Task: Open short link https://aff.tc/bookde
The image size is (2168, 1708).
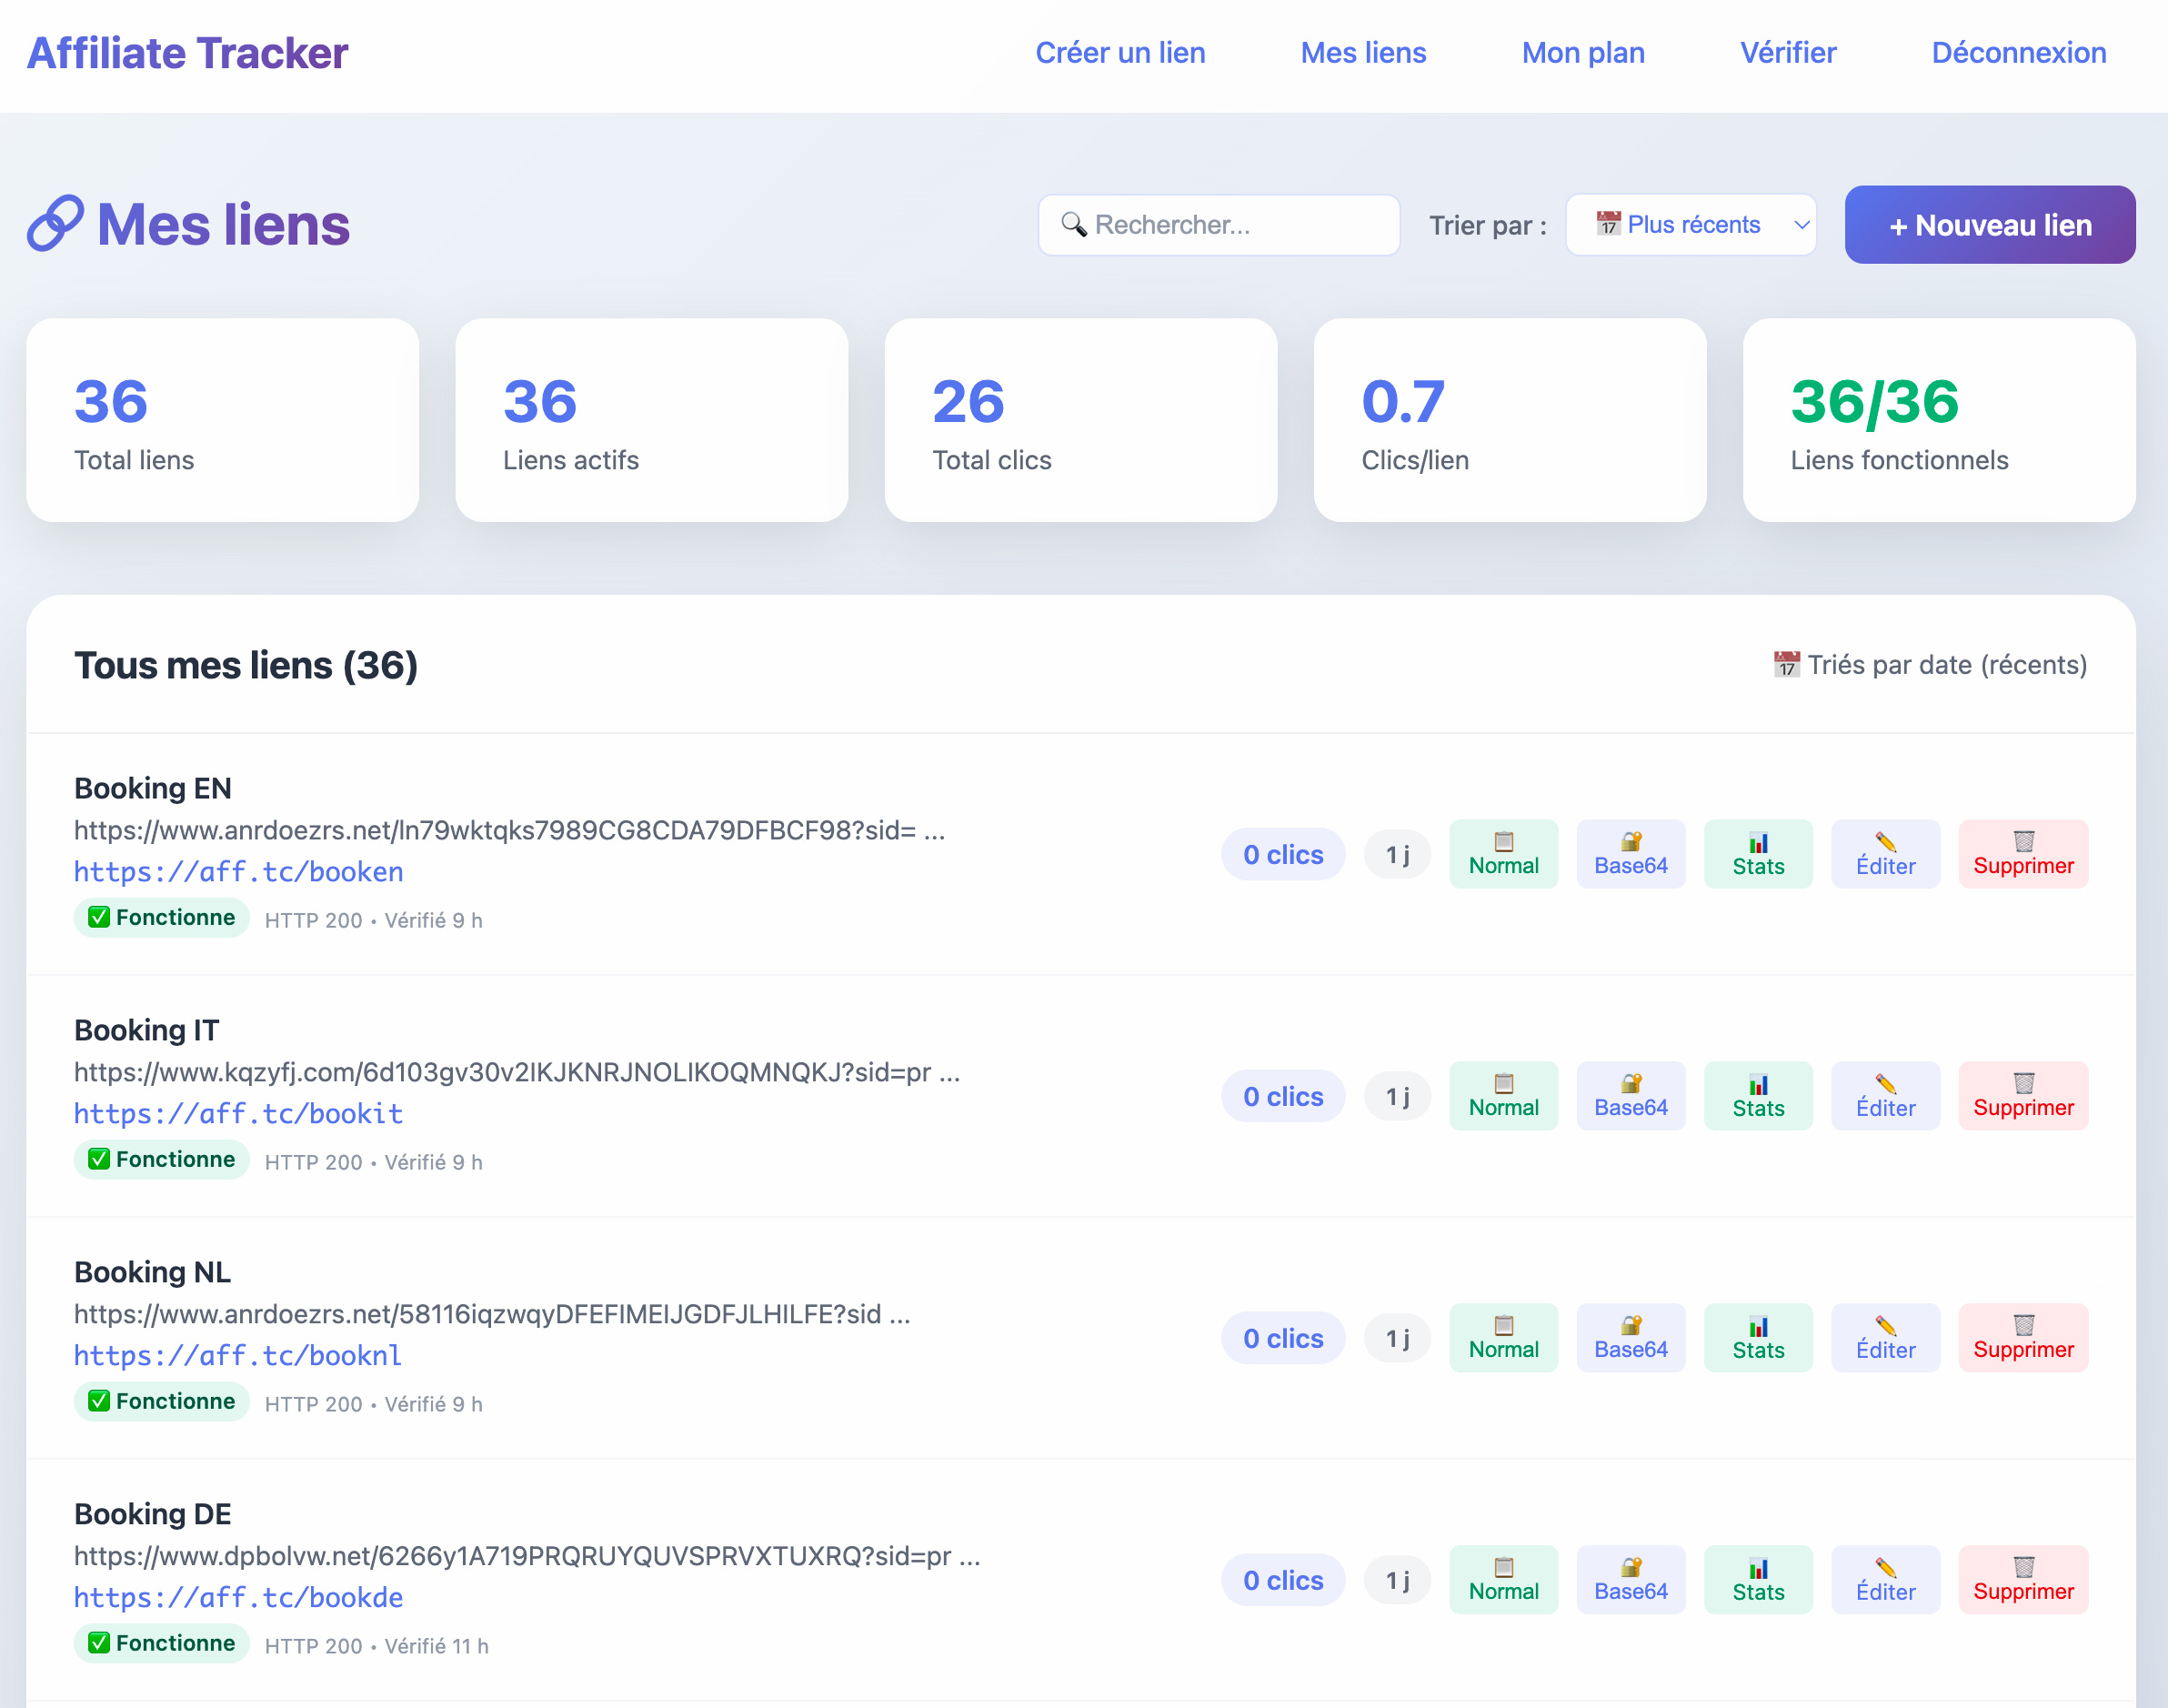Action: (x=239, y=1598)
